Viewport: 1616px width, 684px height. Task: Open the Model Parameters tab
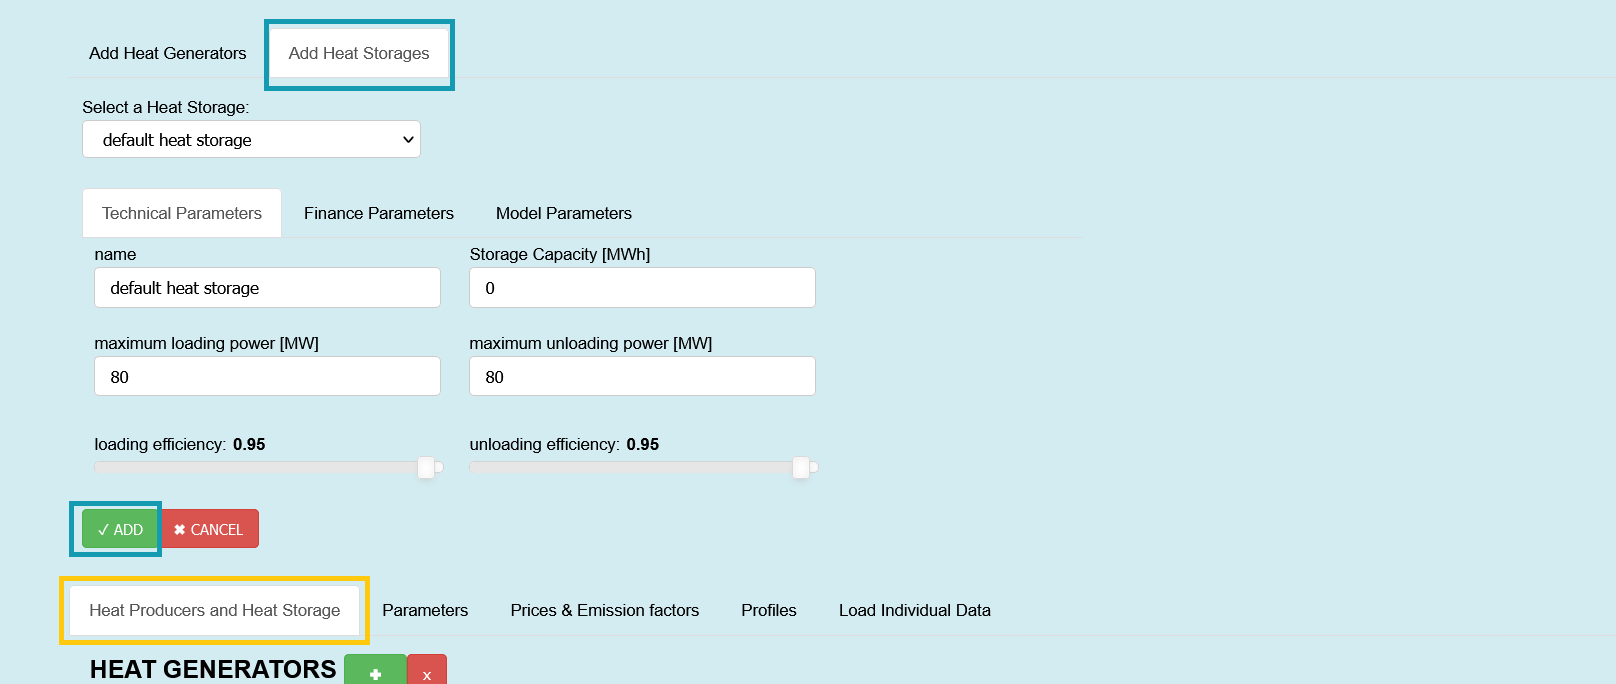click(x=564, y=213)
